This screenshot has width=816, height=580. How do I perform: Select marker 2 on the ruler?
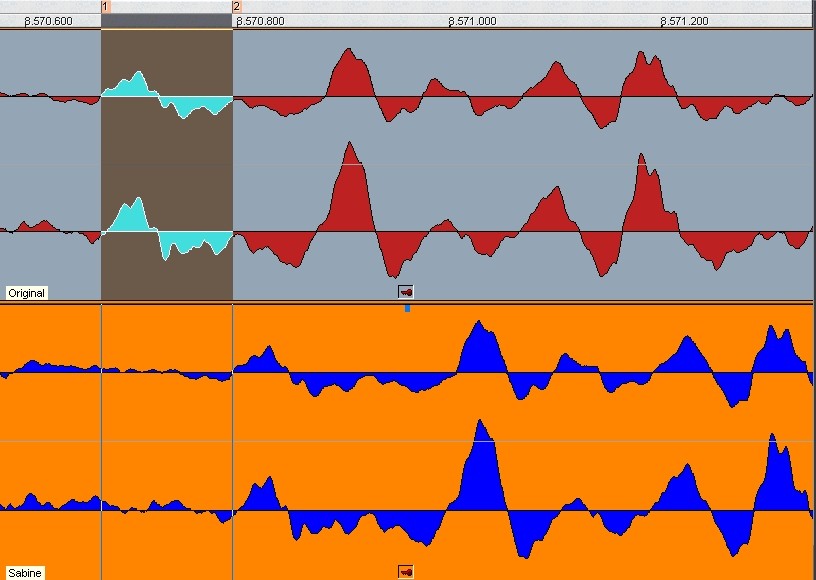[x=237, y=7]
